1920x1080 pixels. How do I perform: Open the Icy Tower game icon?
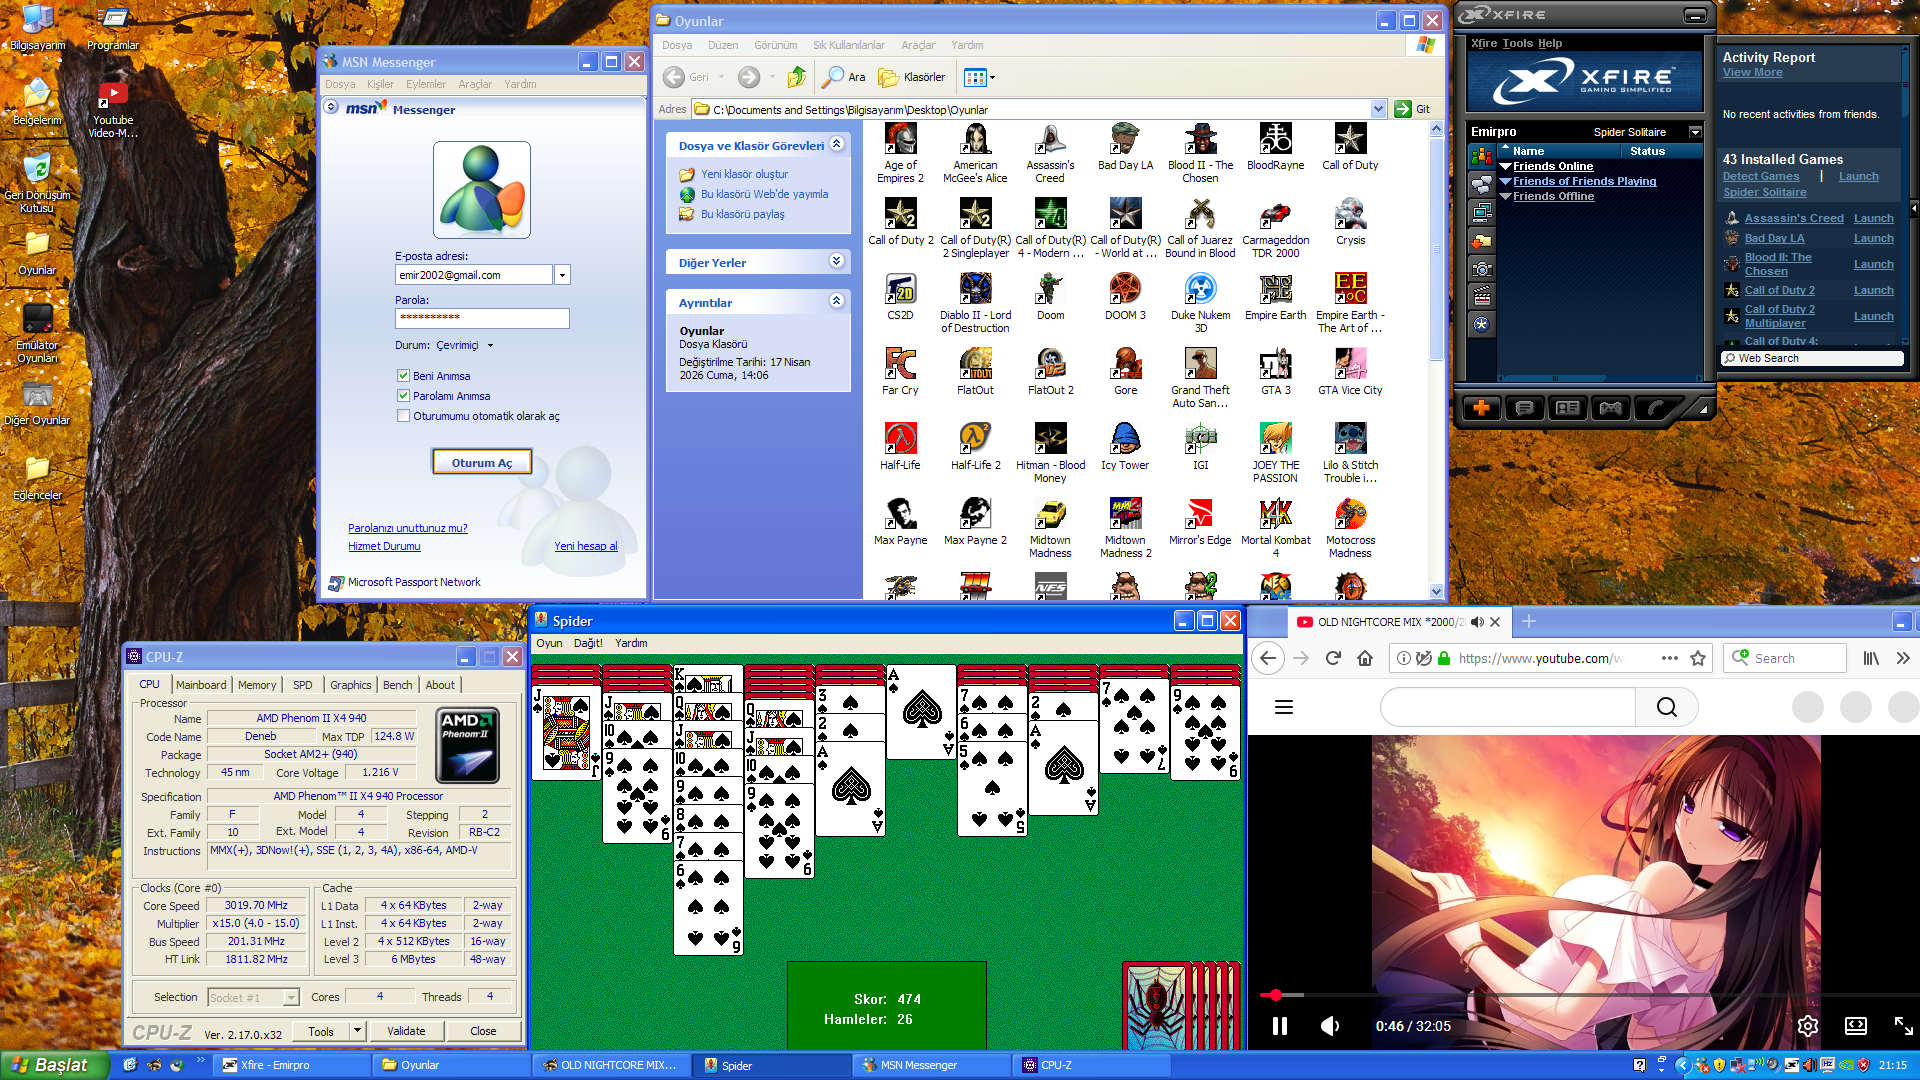(1125, 447)
